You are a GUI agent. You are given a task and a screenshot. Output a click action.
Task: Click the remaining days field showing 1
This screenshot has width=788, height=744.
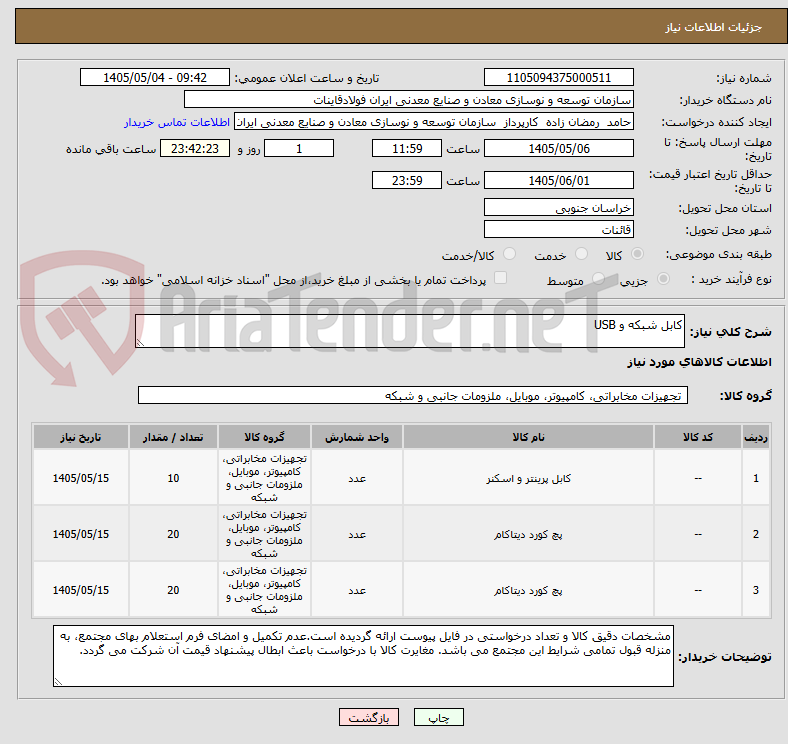[x=299, y=148]
